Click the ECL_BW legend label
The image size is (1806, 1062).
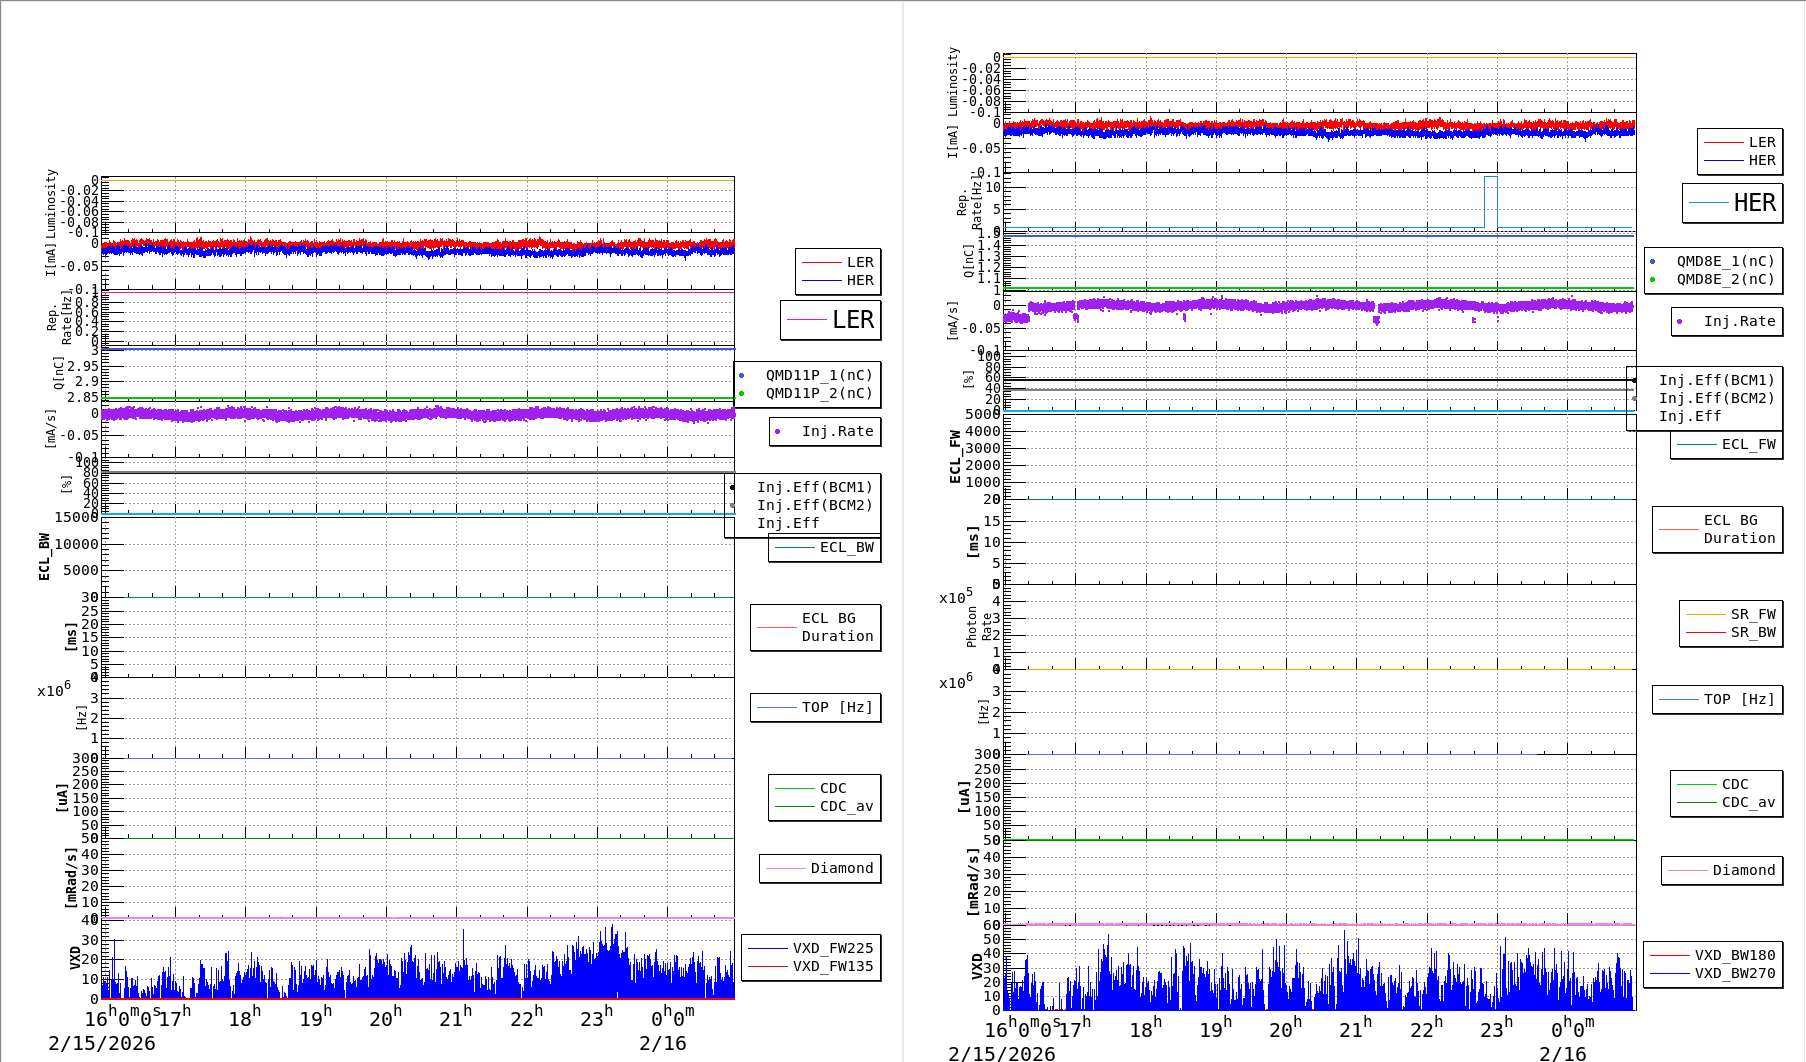846,547
